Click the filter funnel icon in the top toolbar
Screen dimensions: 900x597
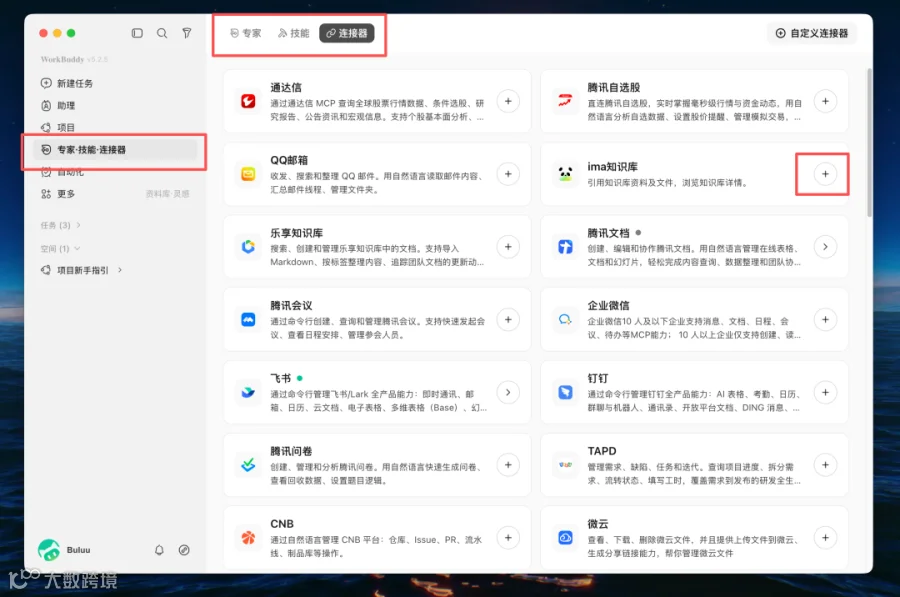(x=187, y=33)
